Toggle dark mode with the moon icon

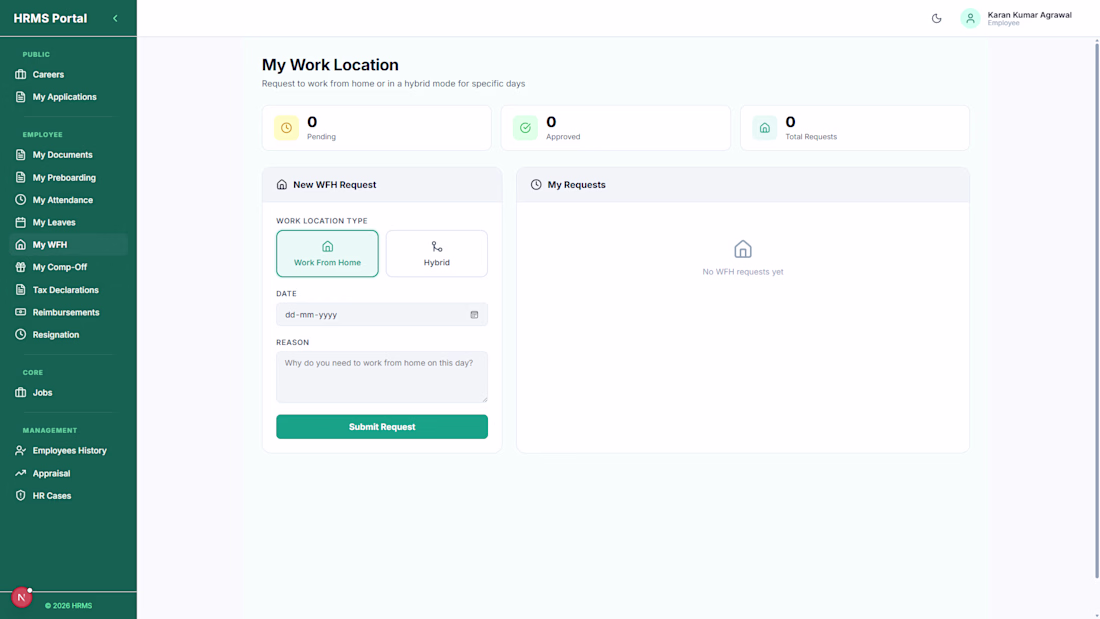tap(937, 18)
